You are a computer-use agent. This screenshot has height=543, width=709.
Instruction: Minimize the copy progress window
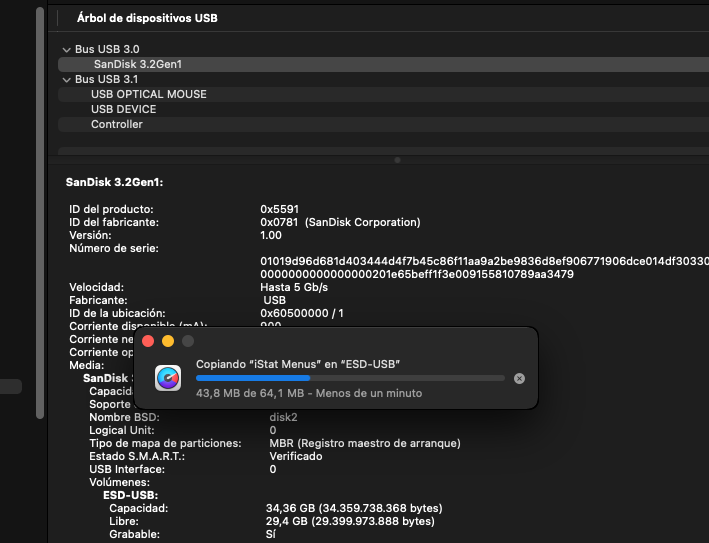pyautogui.click(x=168, y=341)
